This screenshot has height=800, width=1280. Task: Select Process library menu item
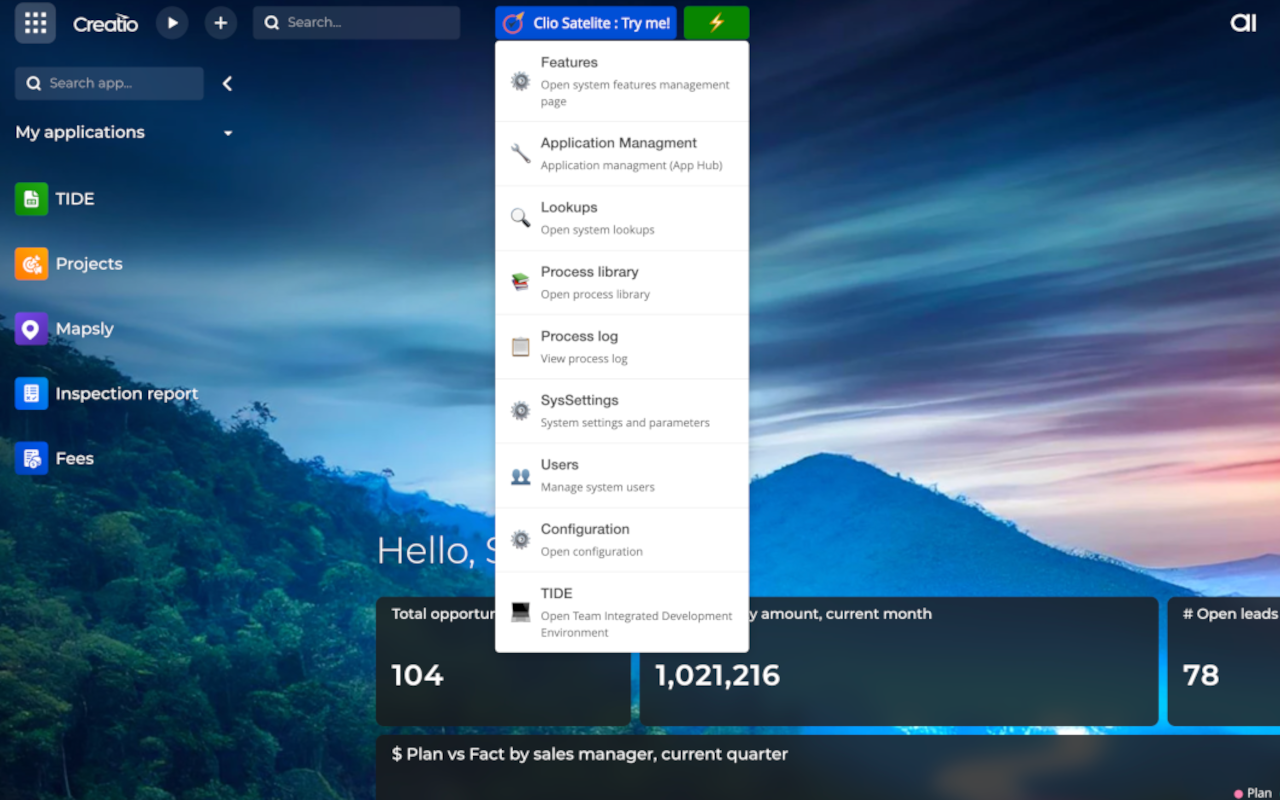pos(622,282)
